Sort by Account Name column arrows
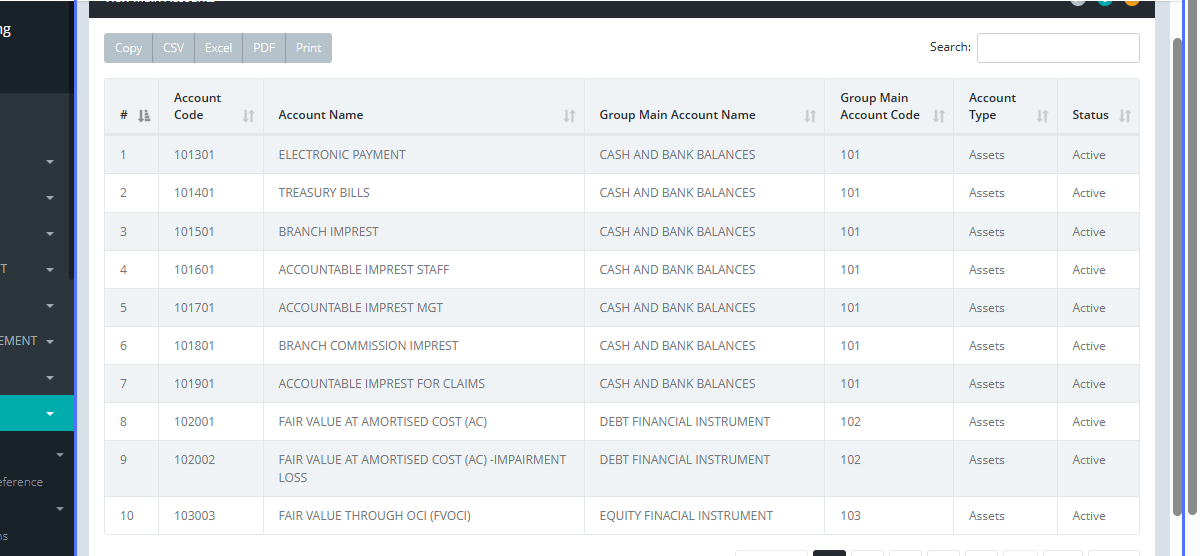This screenshot has height=556, width=1200. [570, 116]
